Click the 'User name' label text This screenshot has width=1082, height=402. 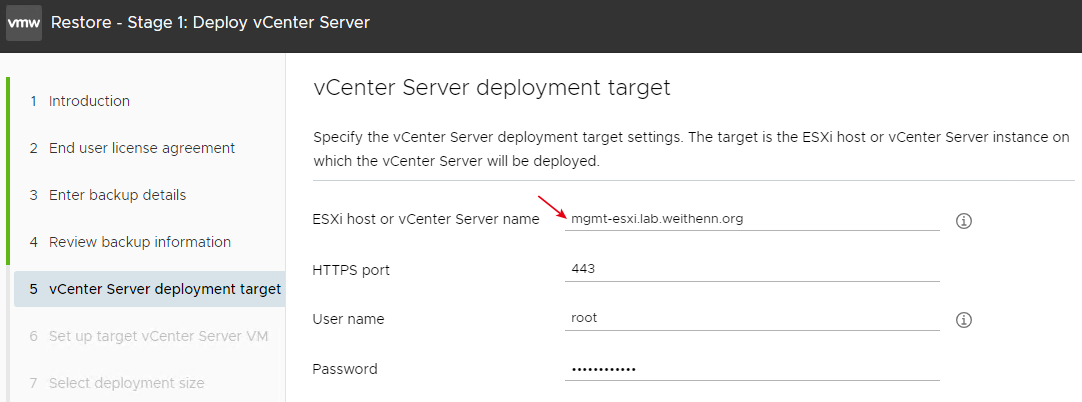(x=348, y=319)
